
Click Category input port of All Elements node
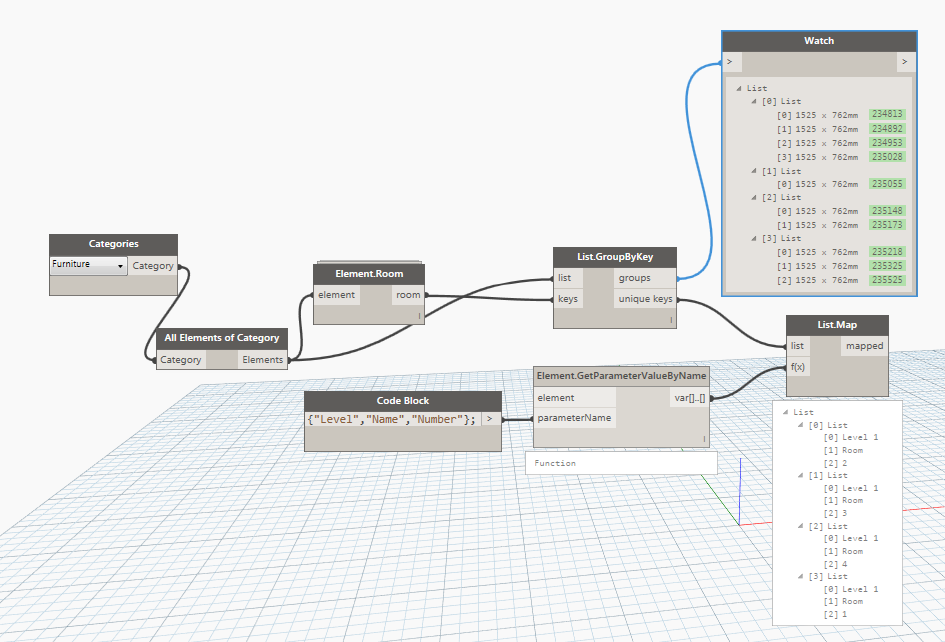[x=181, y=360]
